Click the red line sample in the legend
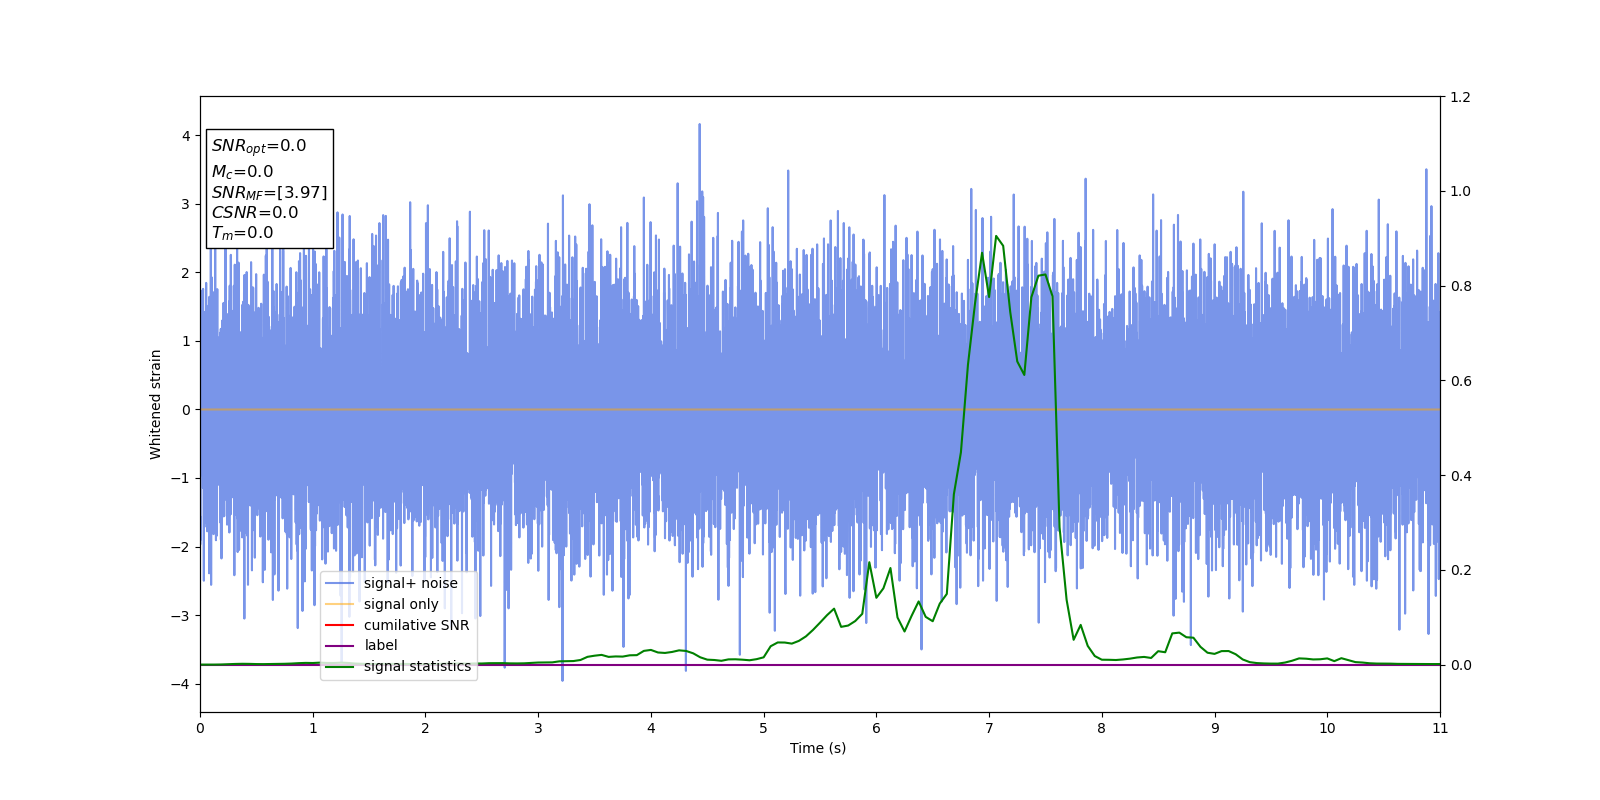This screenshot has height=800, width=1600. pos(340,625)
